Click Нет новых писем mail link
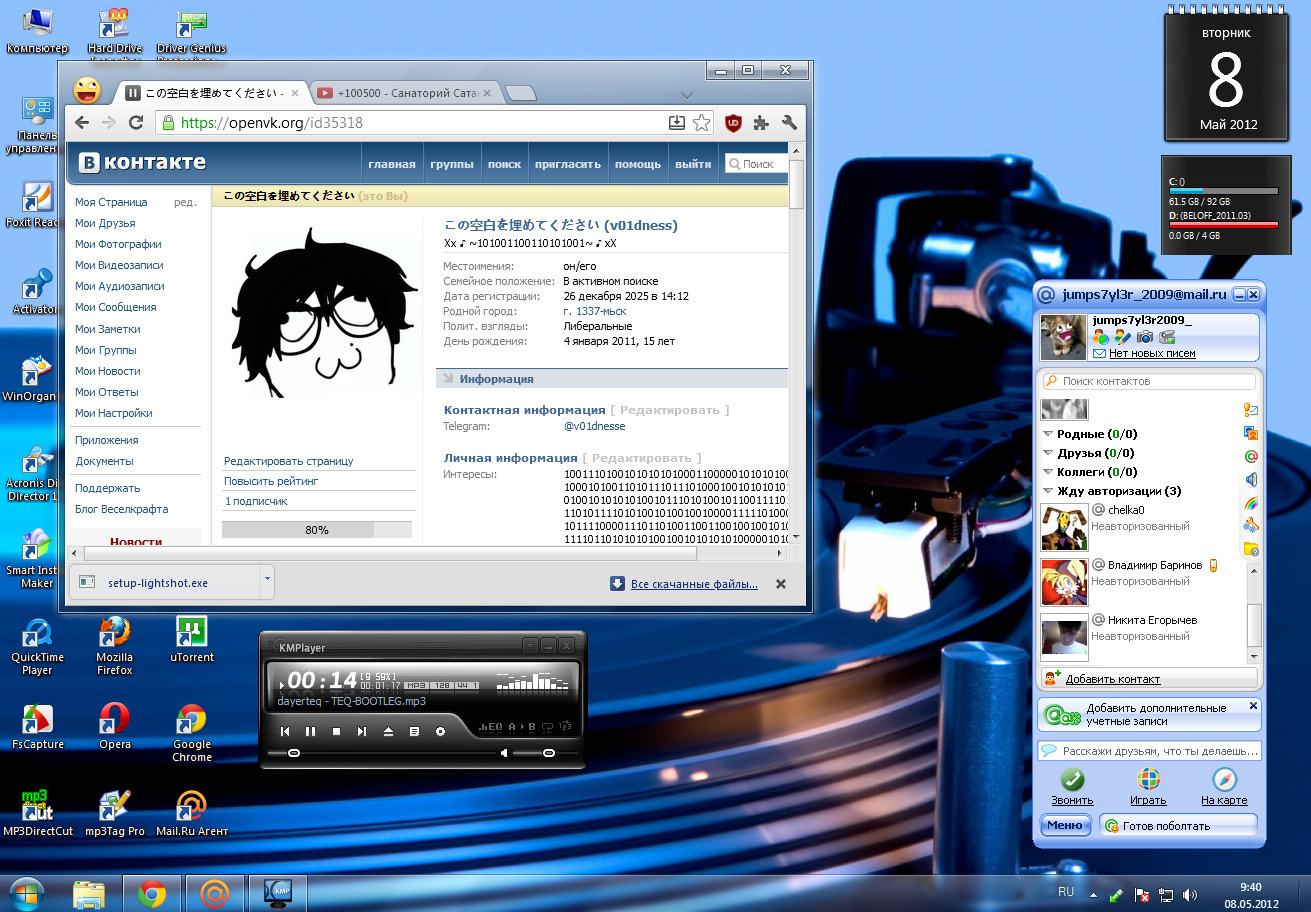Viewport: 1311px width, 912px height. click(1152, 353)
